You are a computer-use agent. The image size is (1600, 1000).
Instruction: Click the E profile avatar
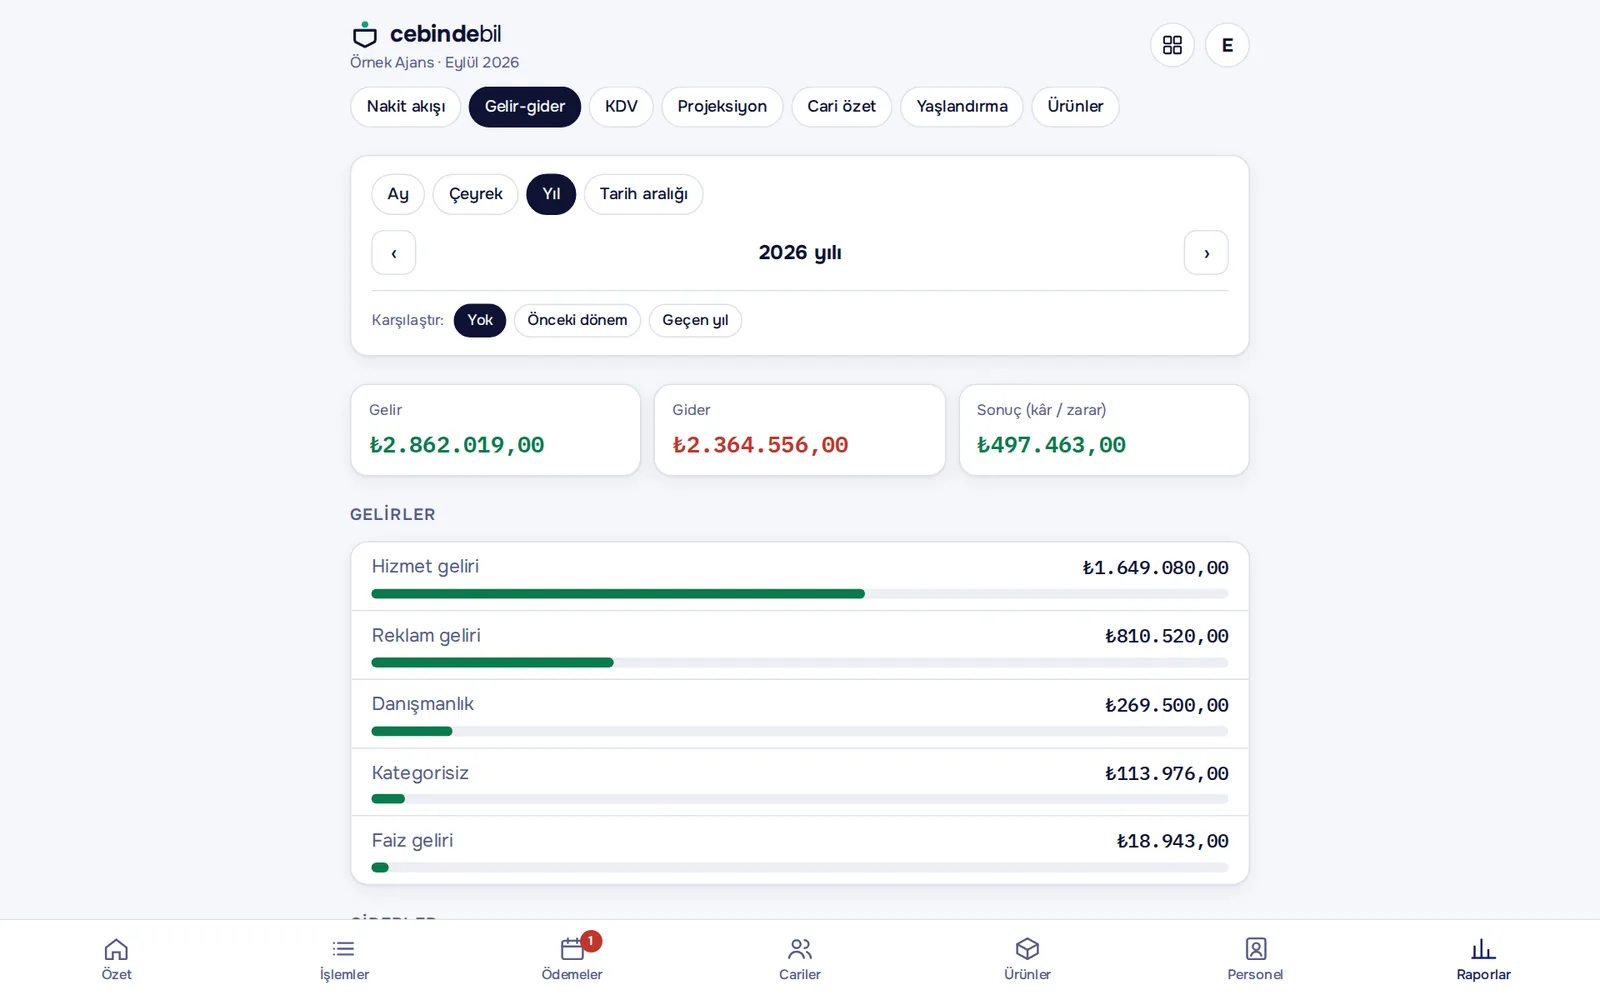[1227, 45]
